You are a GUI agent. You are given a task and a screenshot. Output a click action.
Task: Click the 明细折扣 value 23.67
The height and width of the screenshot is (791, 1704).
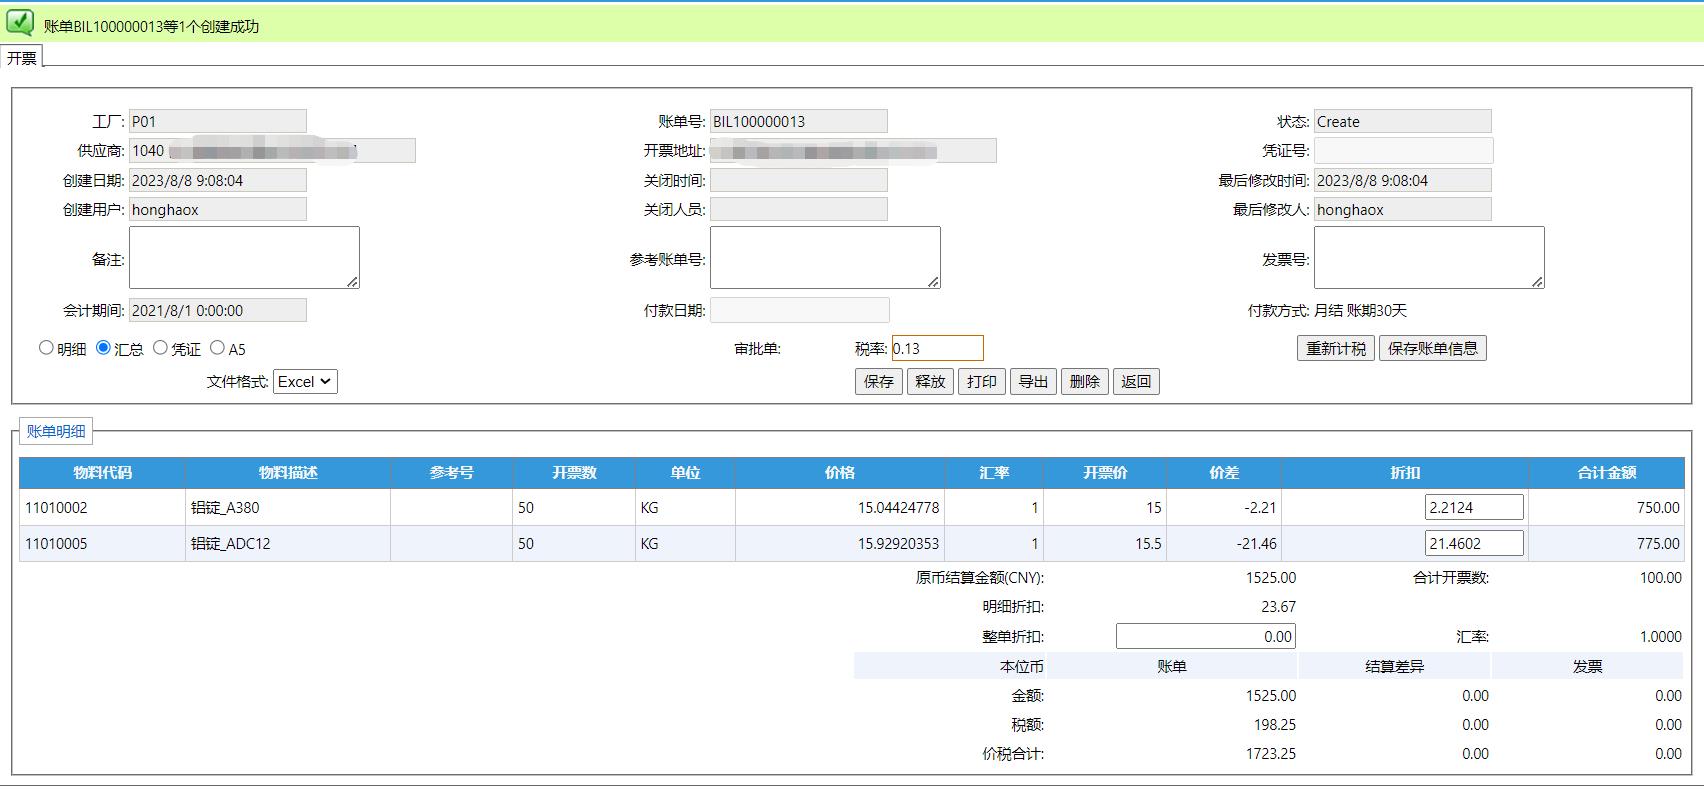pyautogui.click(x=1279, y=606)
